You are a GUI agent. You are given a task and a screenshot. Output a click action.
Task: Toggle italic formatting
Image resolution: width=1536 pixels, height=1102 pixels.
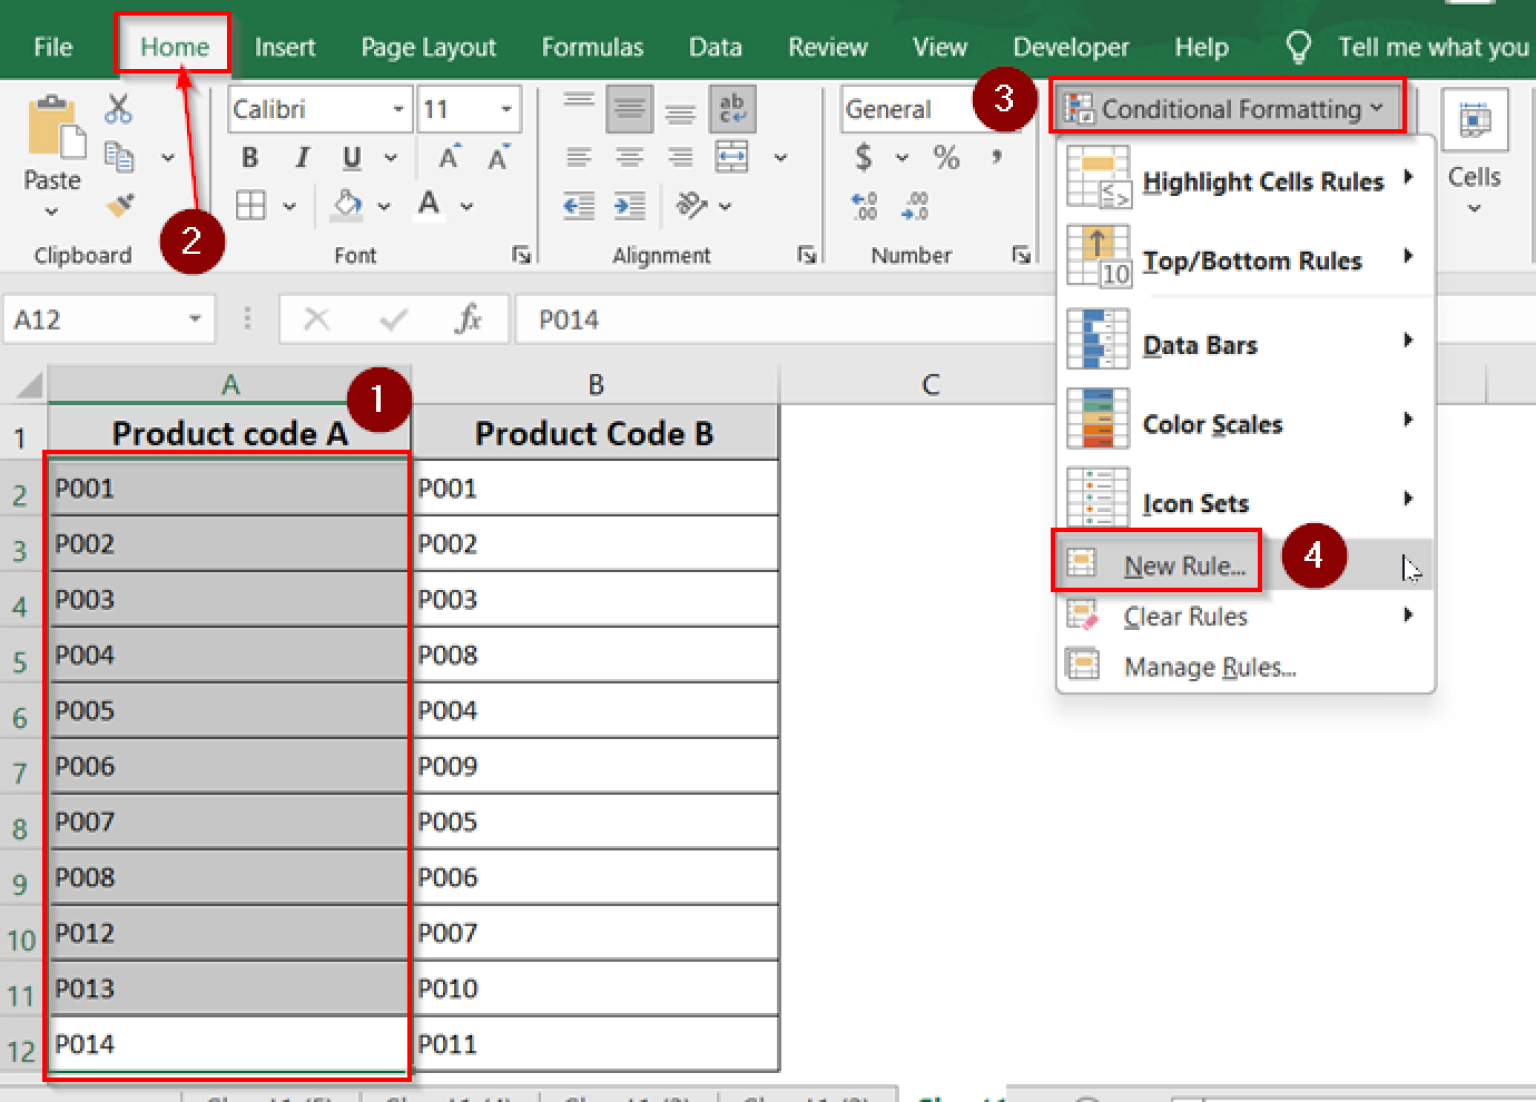click(301, 157)
